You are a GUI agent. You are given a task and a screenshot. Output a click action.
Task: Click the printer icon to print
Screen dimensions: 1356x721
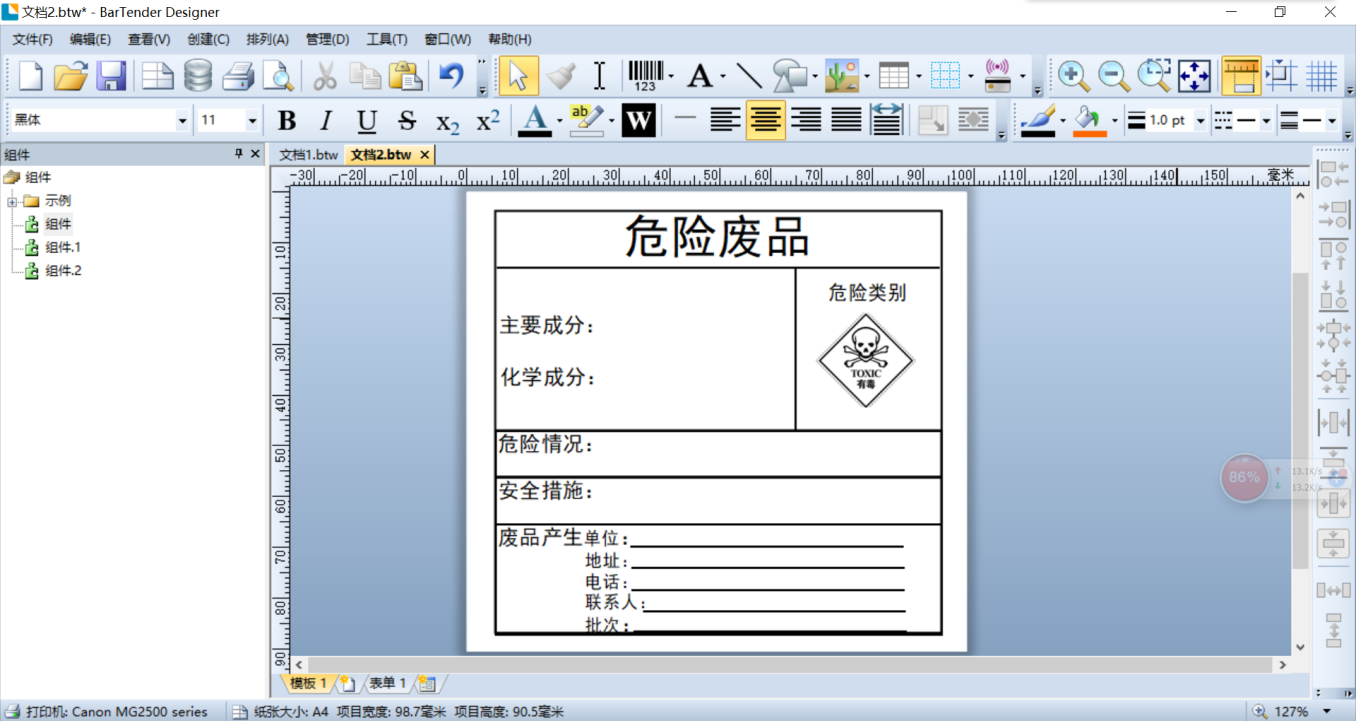tap(238, 76)
